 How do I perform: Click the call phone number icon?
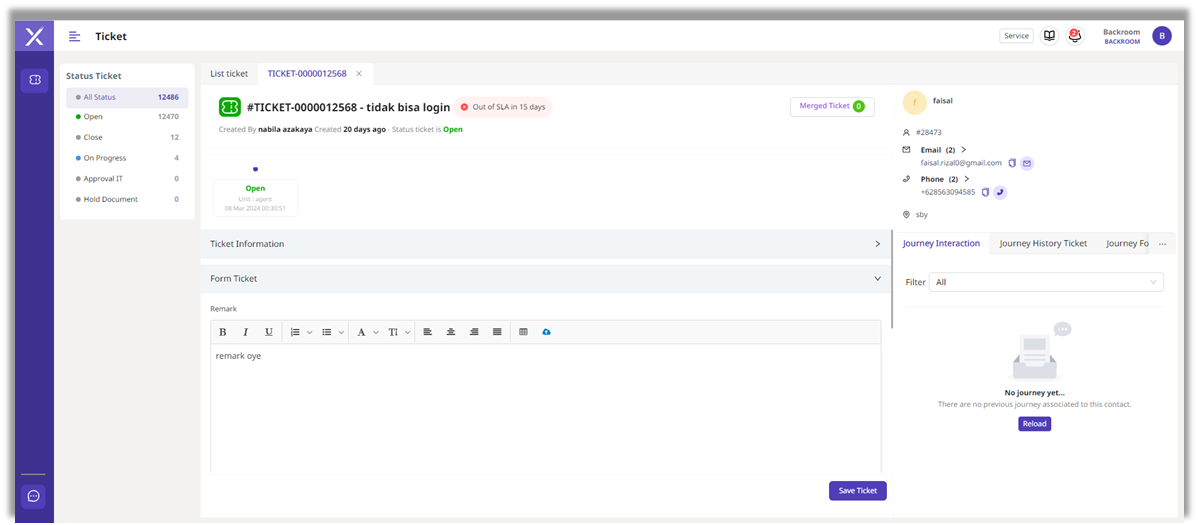[x=1000, y=192]
